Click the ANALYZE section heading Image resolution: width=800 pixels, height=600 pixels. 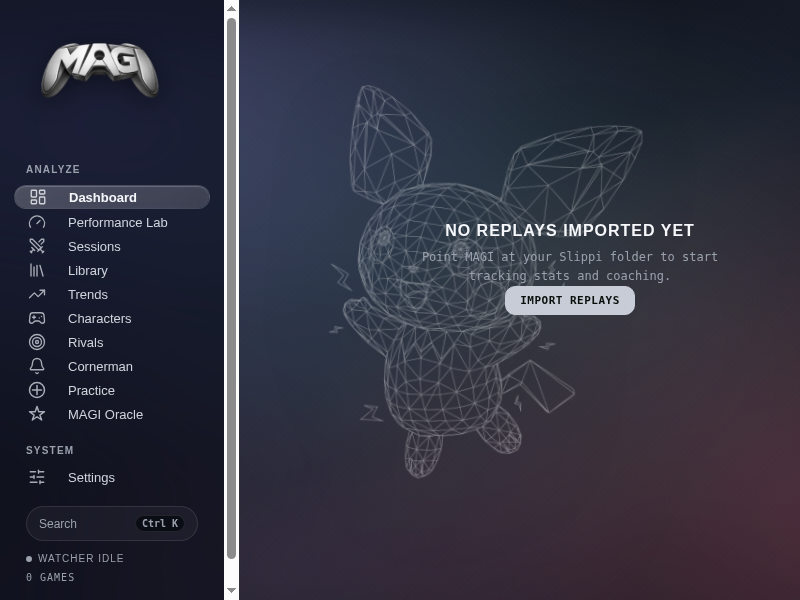53,169
